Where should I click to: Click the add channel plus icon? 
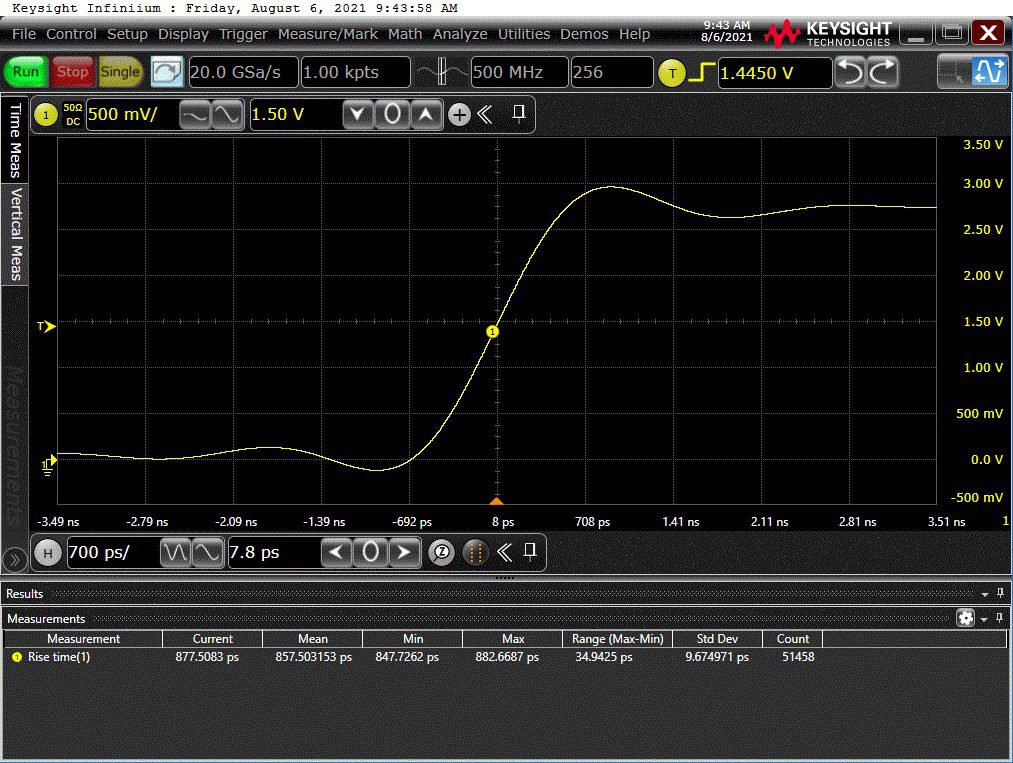[x=459, y=115]
